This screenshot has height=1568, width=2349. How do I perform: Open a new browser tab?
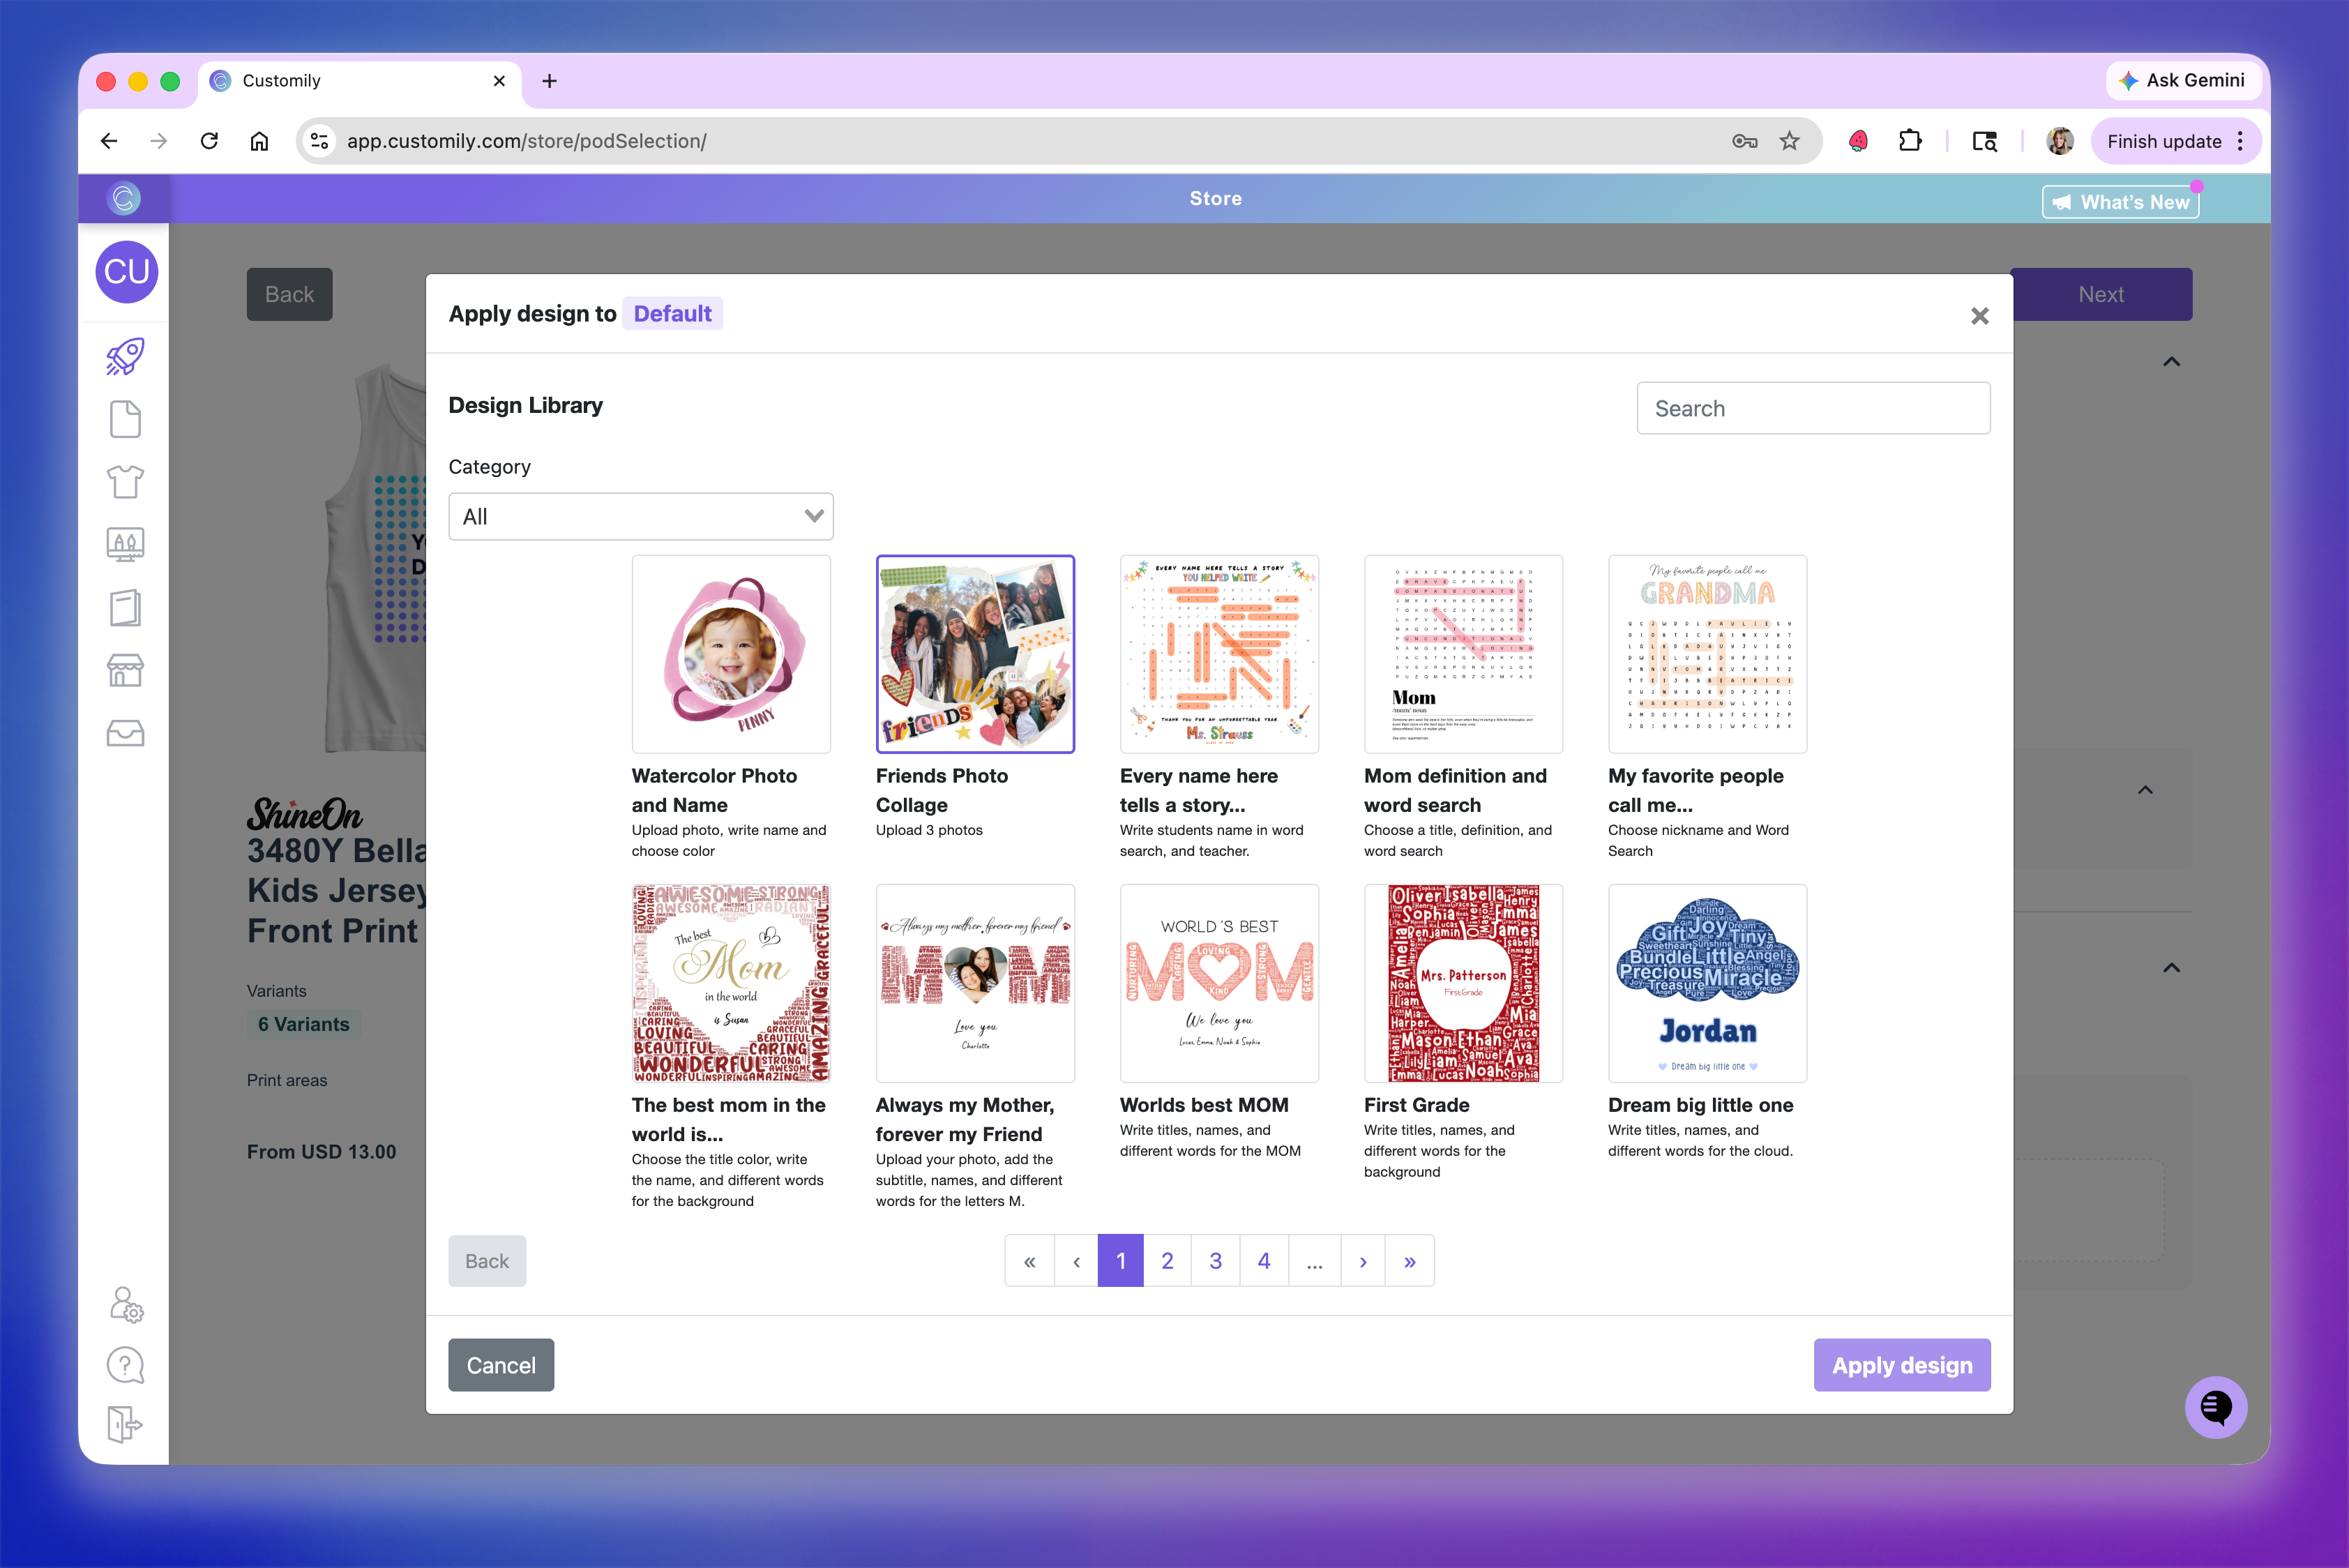click(x=549, y=81)
